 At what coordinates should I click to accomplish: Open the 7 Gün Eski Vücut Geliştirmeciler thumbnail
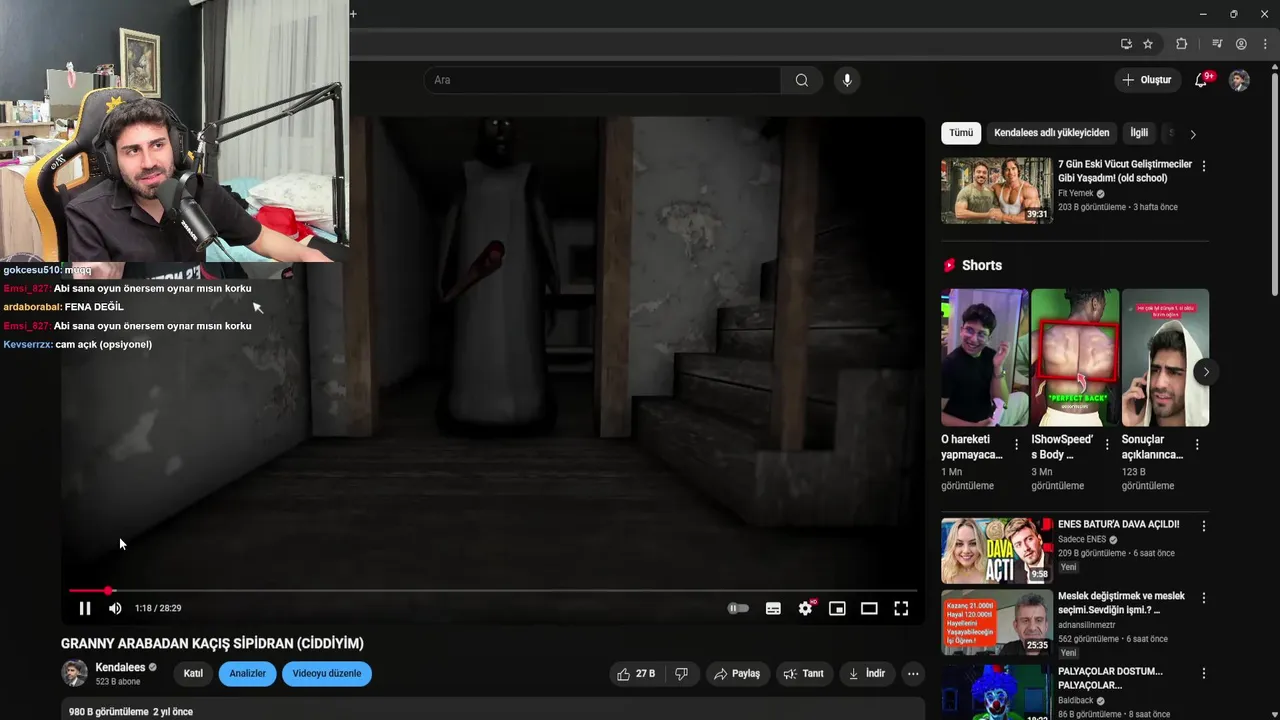tap(996, 190)
